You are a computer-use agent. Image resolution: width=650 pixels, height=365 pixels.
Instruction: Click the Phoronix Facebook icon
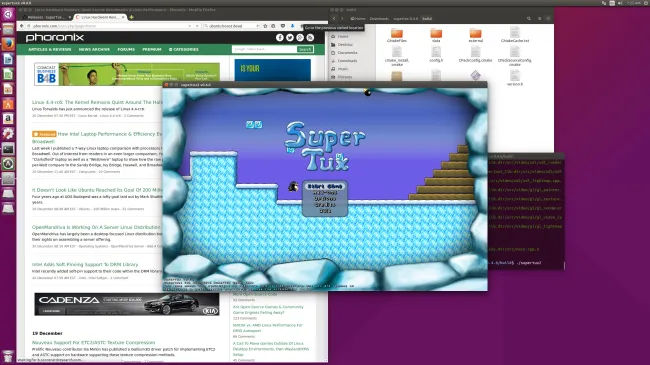pyautogui.click(x=280, y=38)
